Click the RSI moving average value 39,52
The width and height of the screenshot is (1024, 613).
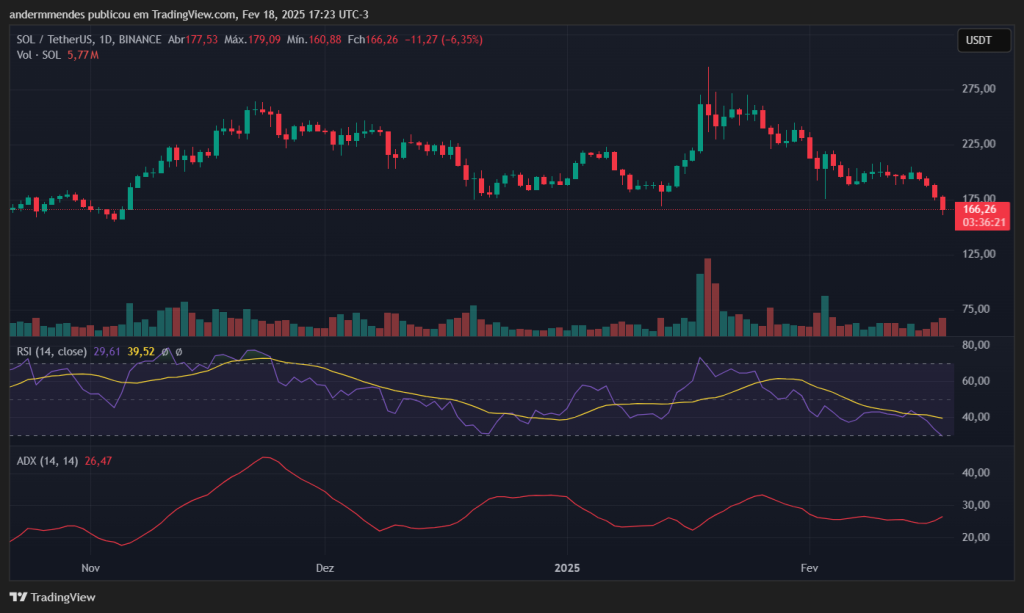(141, 351)
